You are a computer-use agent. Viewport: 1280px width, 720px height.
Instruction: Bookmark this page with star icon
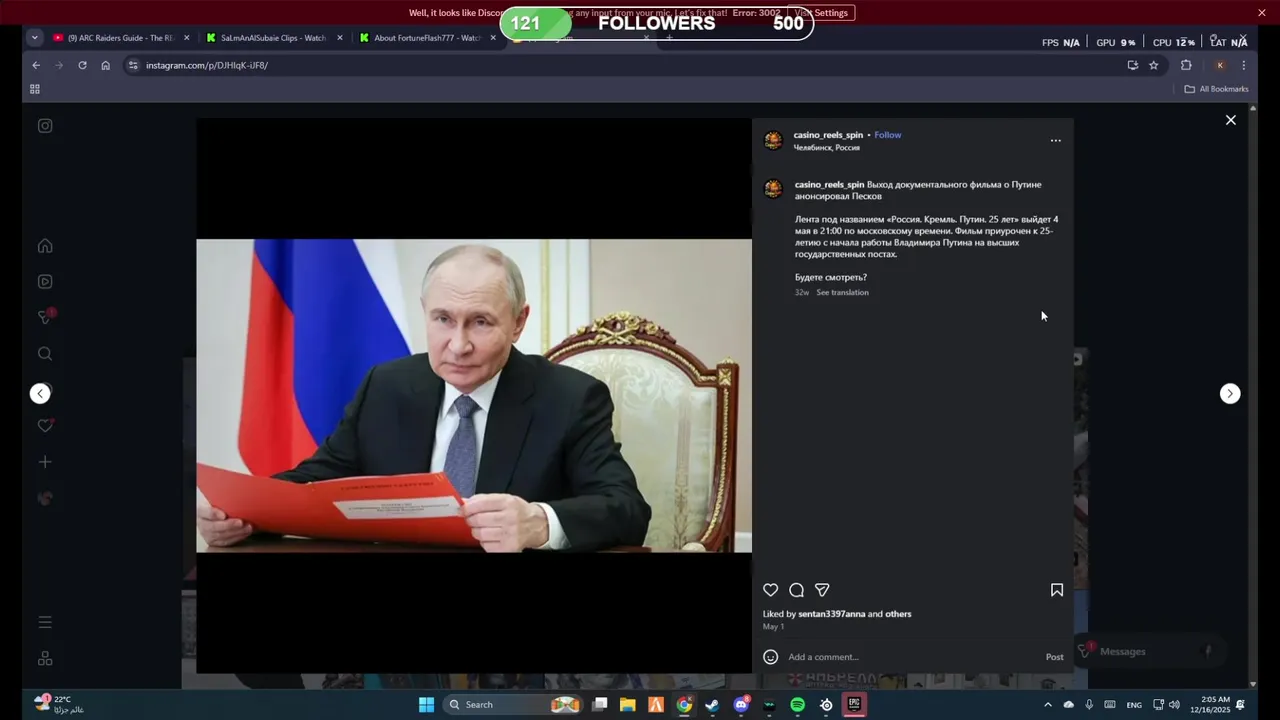coord(1153,65)
